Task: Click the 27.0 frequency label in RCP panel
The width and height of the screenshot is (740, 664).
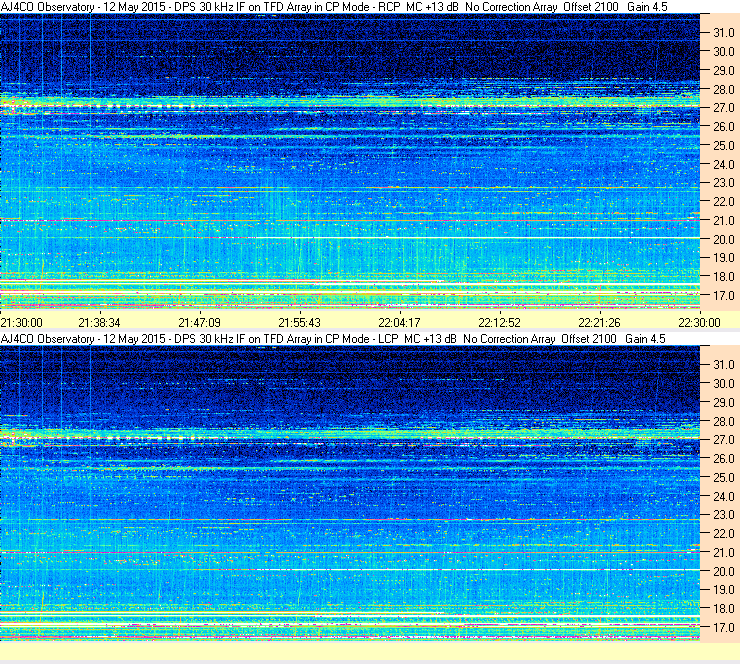Action: point(723,108)
